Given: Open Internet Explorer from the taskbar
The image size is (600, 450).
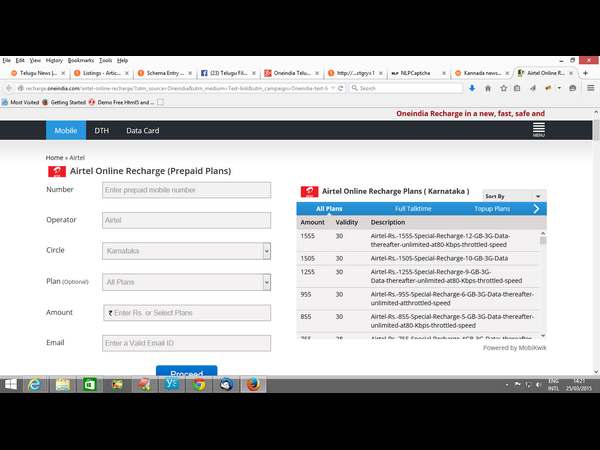Looking at the screenshot, I should (x=35, y=383).
